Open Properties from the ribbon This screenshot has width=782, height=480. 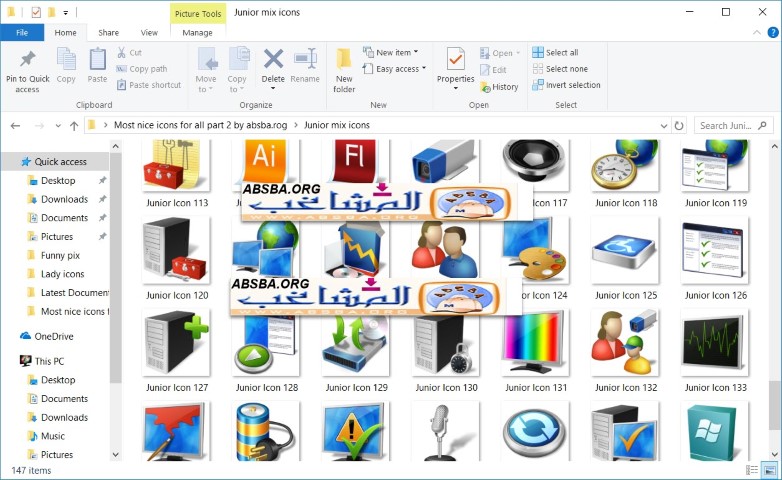[455, 69]
